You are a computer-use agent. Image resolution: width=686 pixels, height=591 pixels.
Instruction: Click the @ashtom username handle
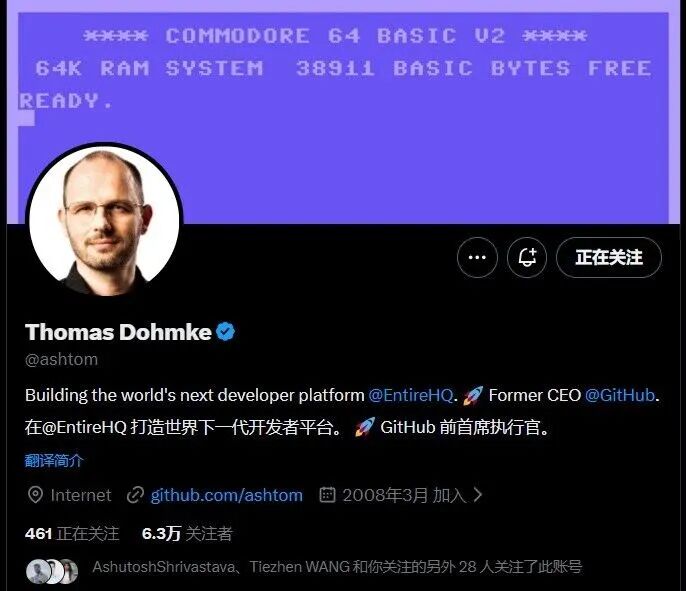pos(62,360)
